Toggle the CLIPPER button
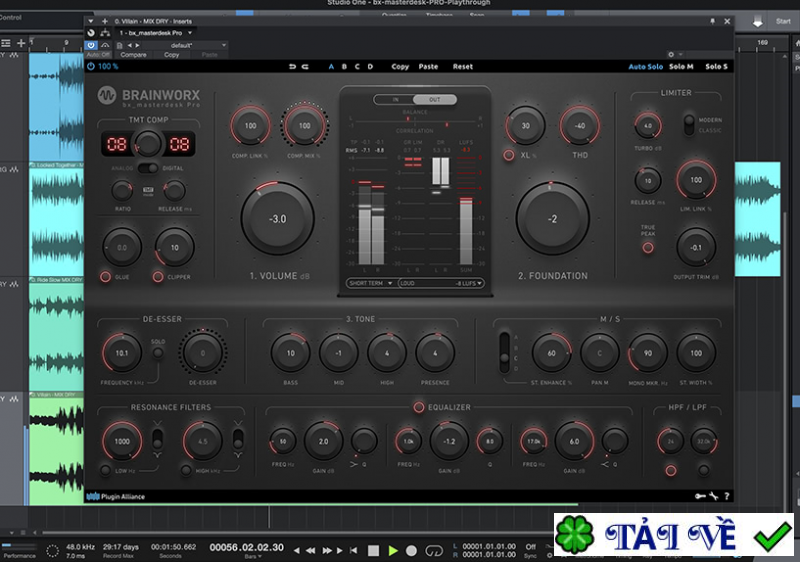 point(158,276)
